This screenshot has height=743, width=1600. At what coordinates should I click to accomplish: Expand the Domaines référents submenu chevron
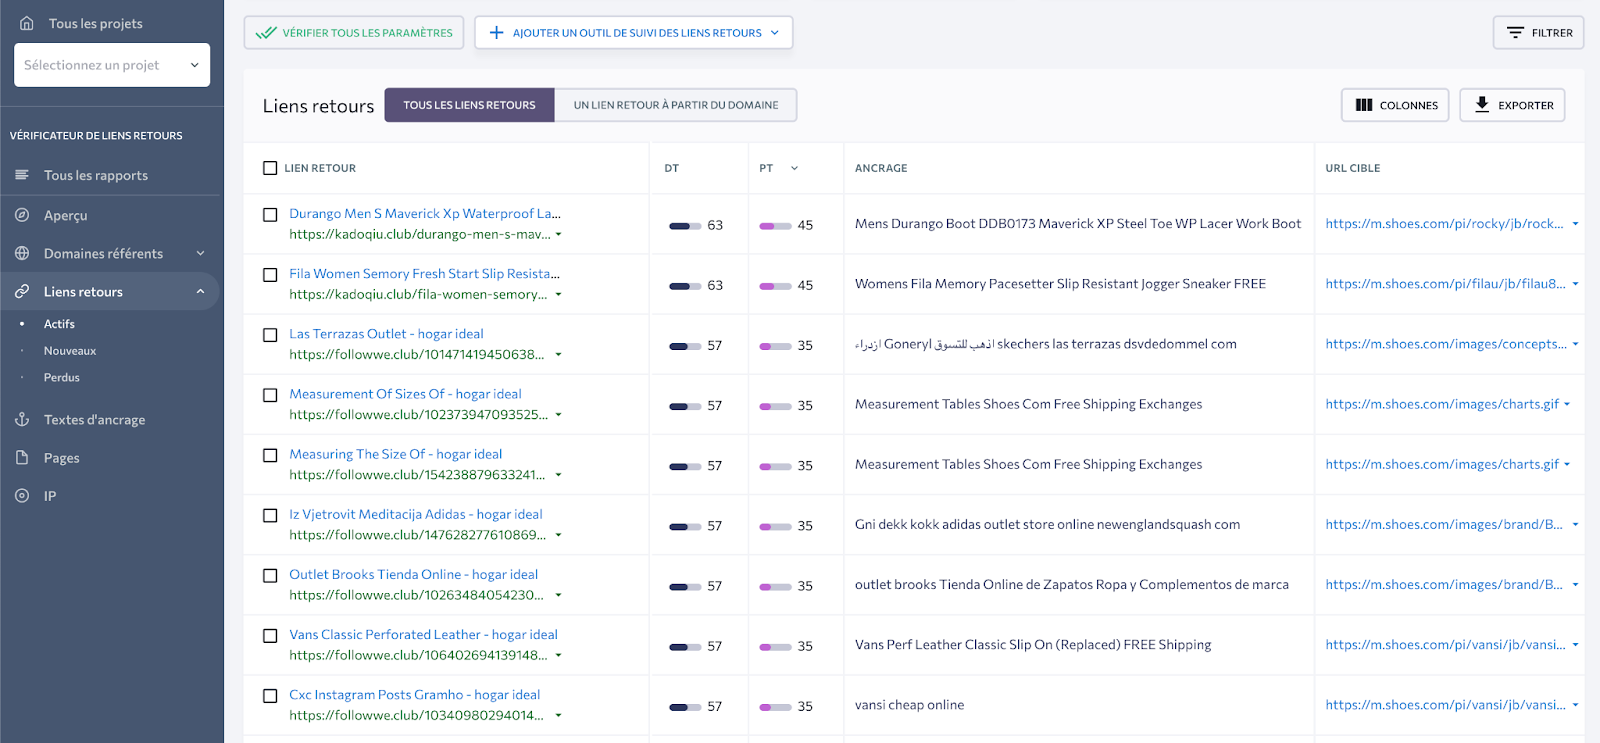click(200, 253)
